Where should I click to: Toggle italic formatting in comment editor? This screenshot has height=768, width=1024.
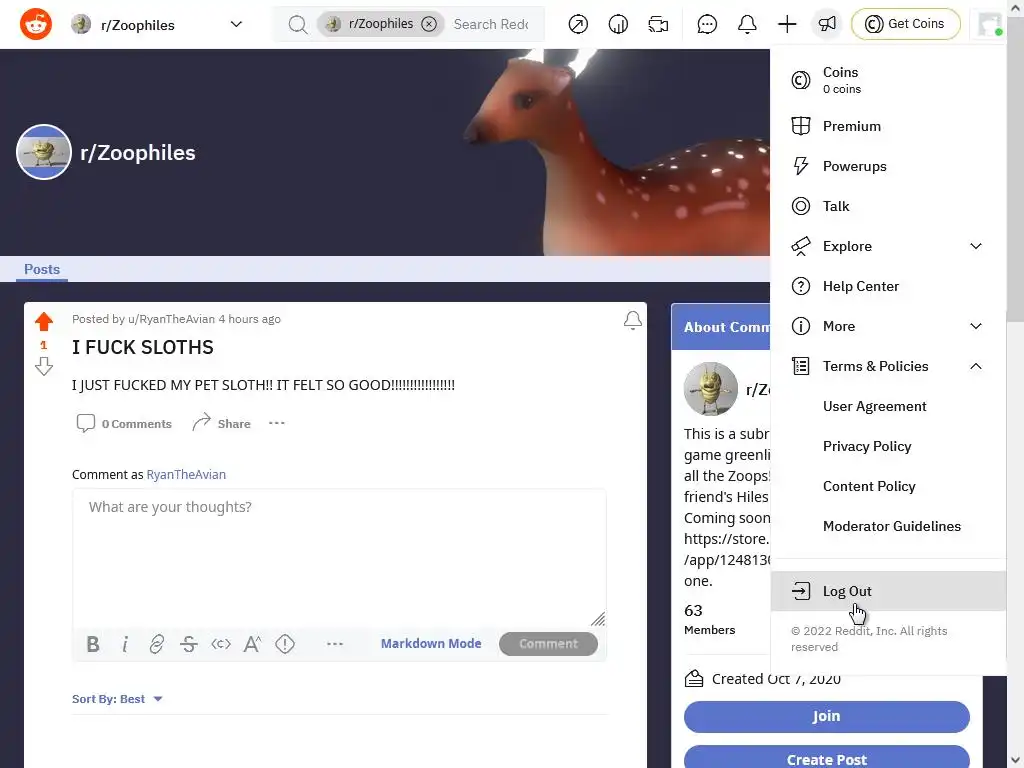tap(125, 644)
